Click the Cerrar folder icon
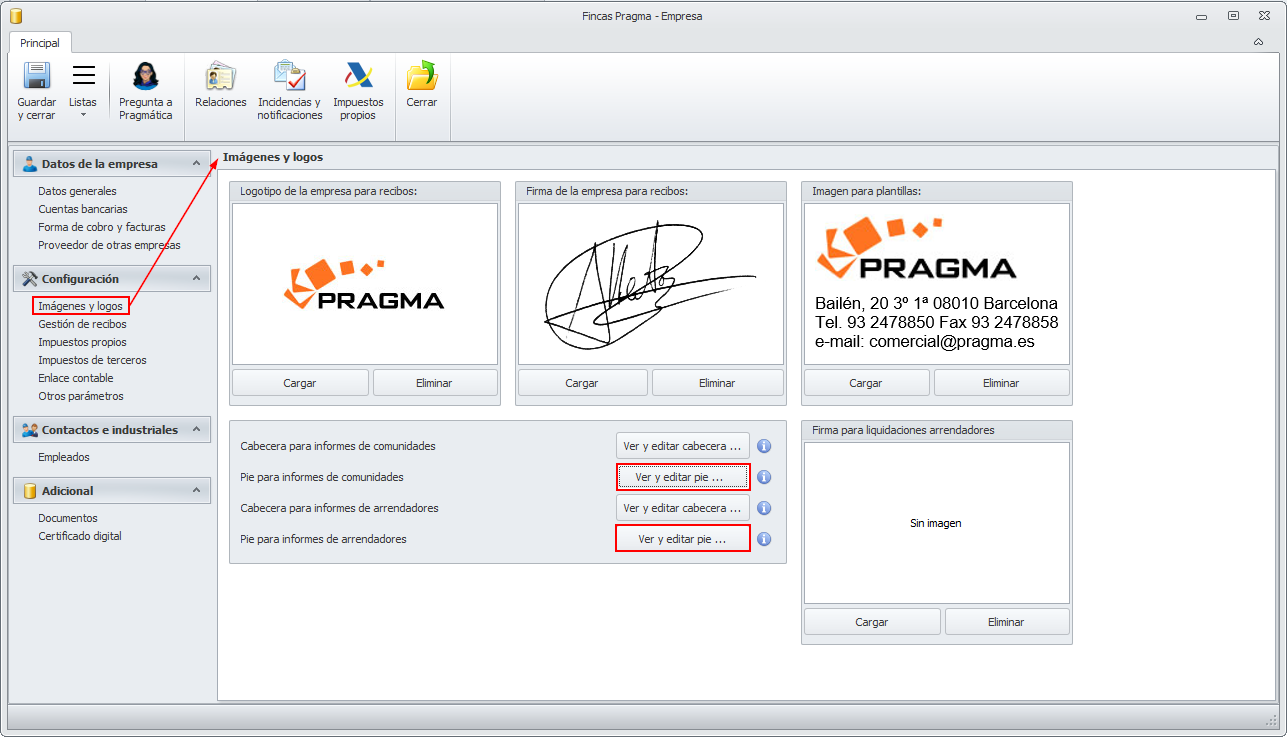Viewport: 1287px width, 737px height. click(422, 76)
